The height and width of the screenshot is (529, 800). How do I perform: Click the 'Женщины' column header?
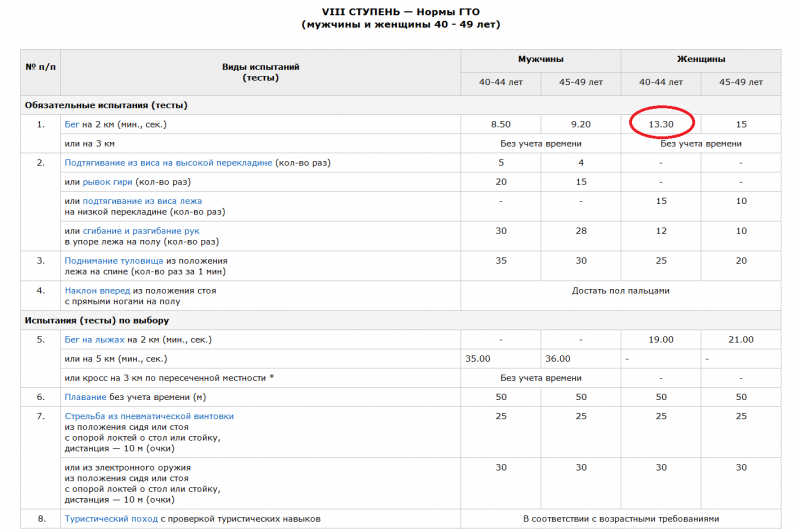point(700,60)
